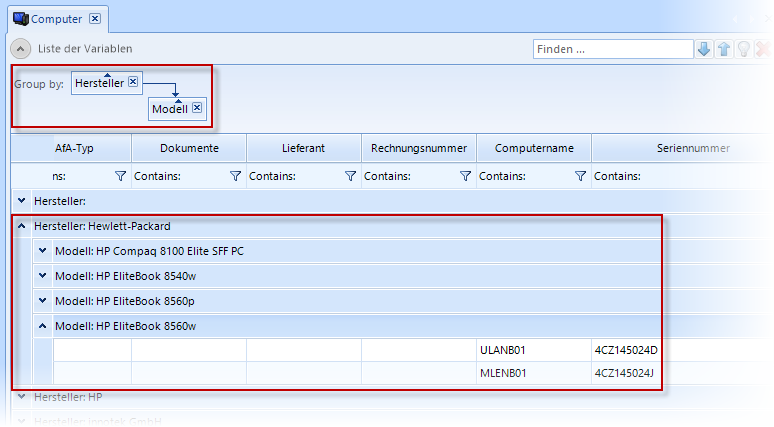The width and height of the screenshot is (774, 427).
Task: Select the Computer tab
Action: pos(57,19)
